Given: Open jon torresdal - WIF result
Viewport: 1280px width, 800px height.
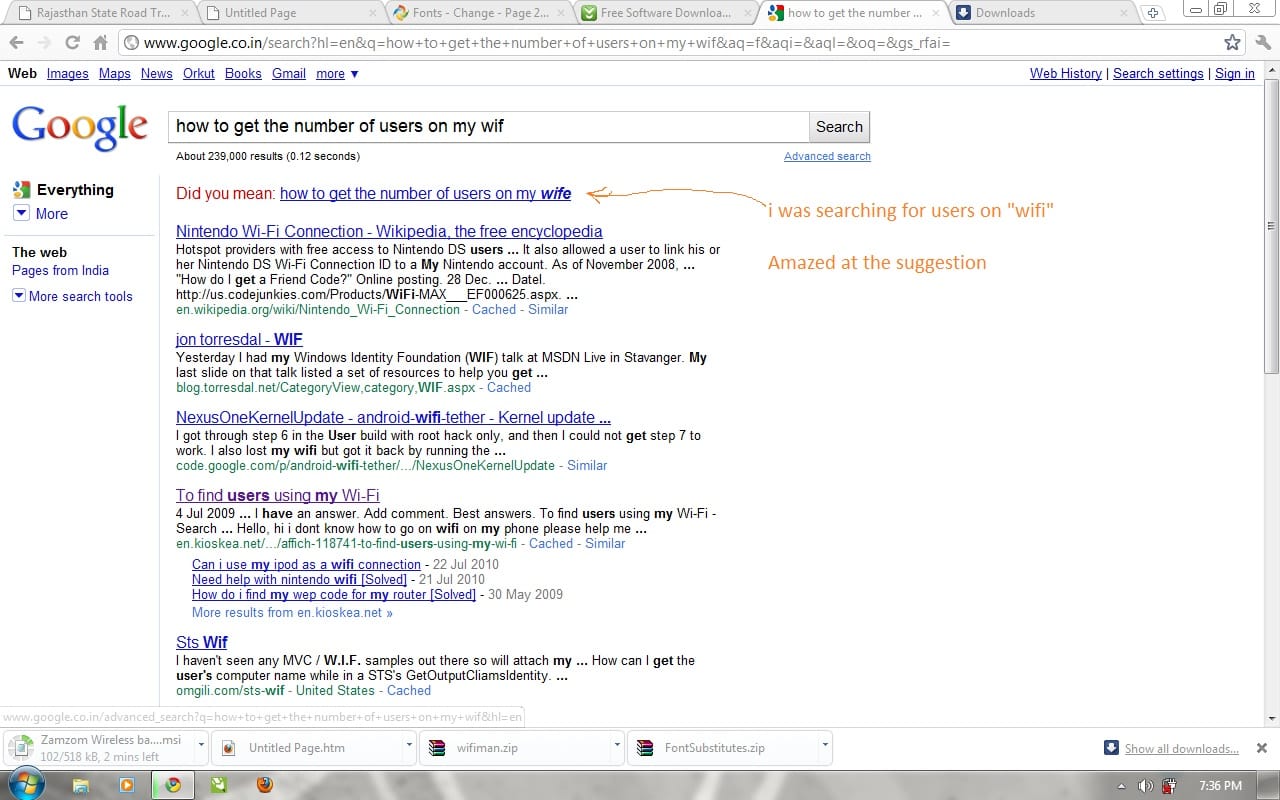Looking at the screenshot, I should click(239, 339).
